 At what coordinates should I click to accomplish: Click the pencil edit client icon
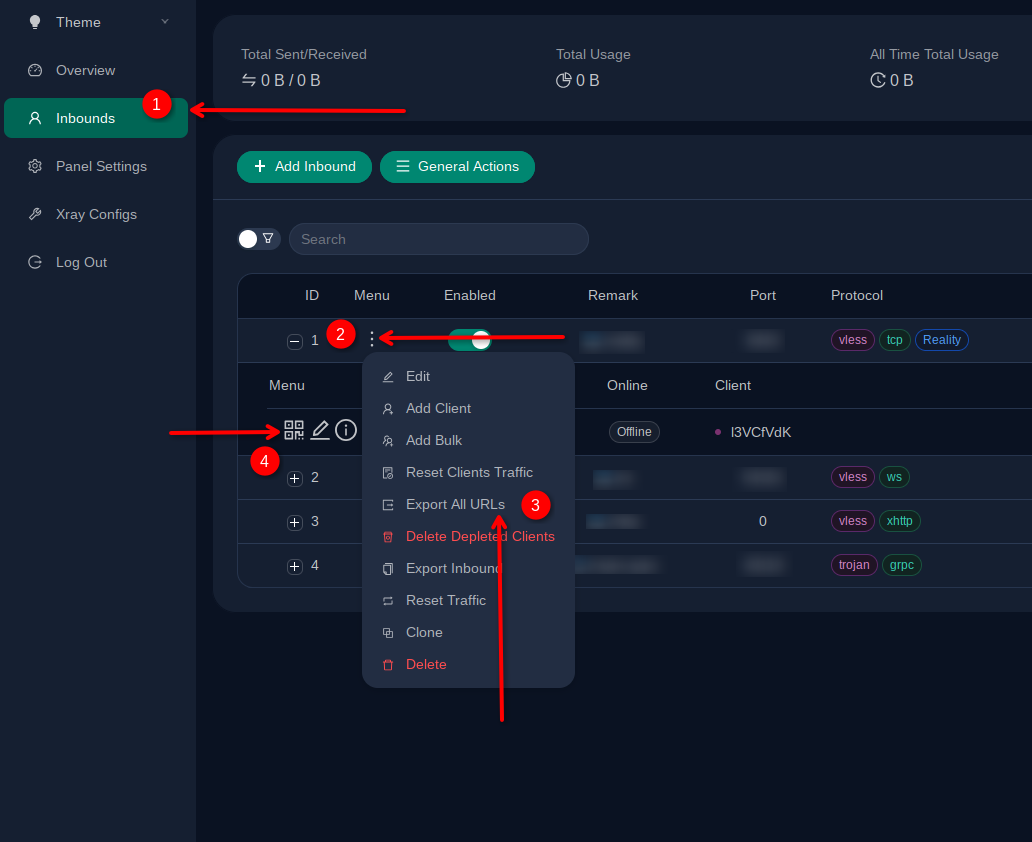[x=320, y=430]
